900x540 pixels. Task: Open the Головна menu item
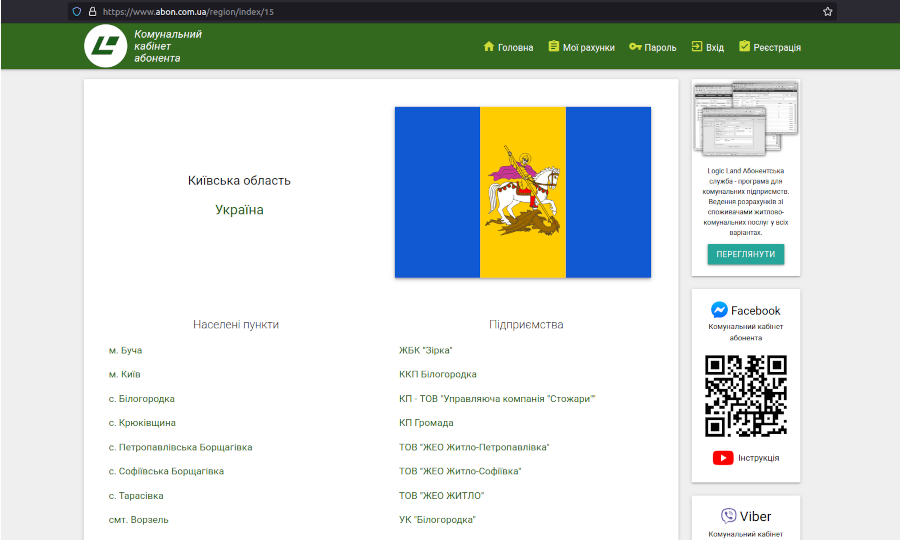(x=515, y=48)
